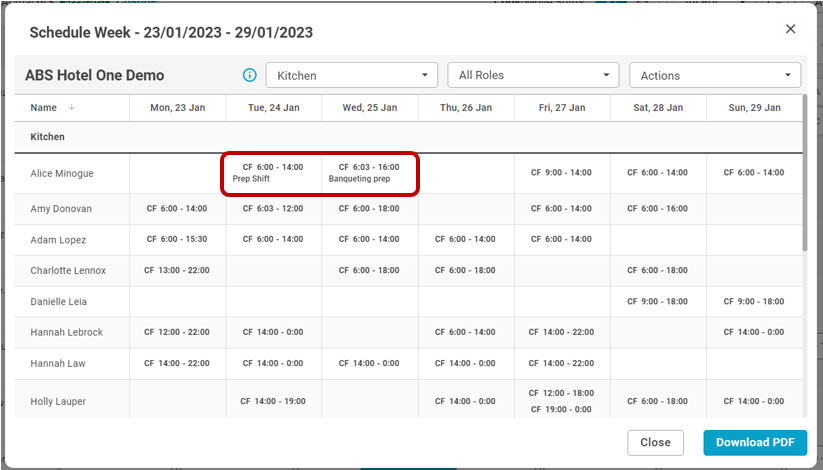Open the All Roles dropdown

533,75
